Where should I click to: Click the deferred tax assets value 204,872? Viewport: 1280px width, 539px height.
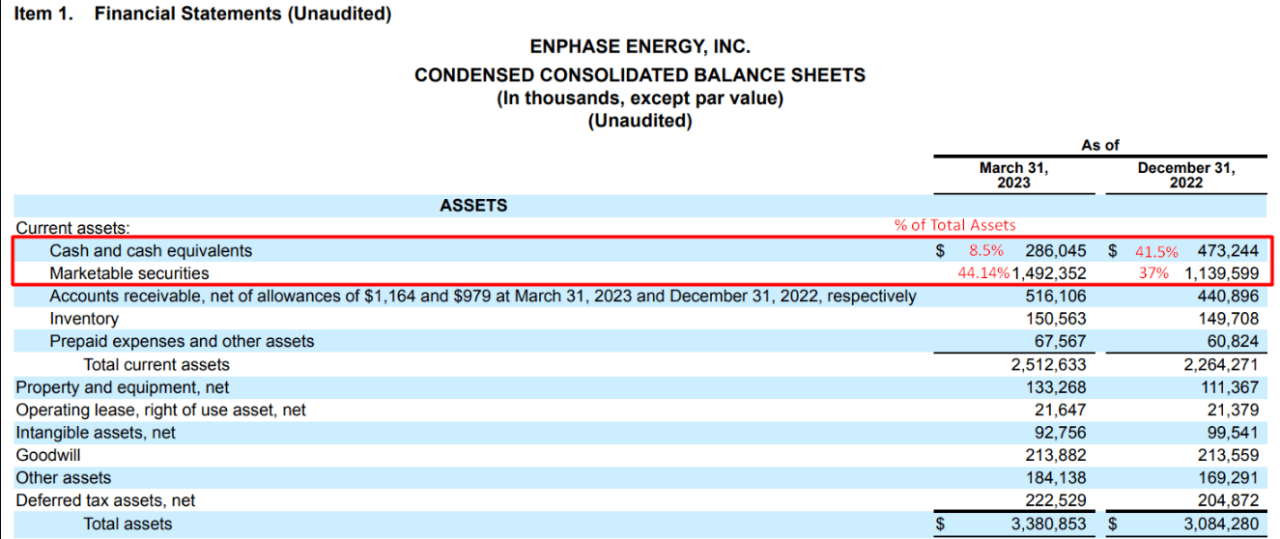[x=1227, y=501]
